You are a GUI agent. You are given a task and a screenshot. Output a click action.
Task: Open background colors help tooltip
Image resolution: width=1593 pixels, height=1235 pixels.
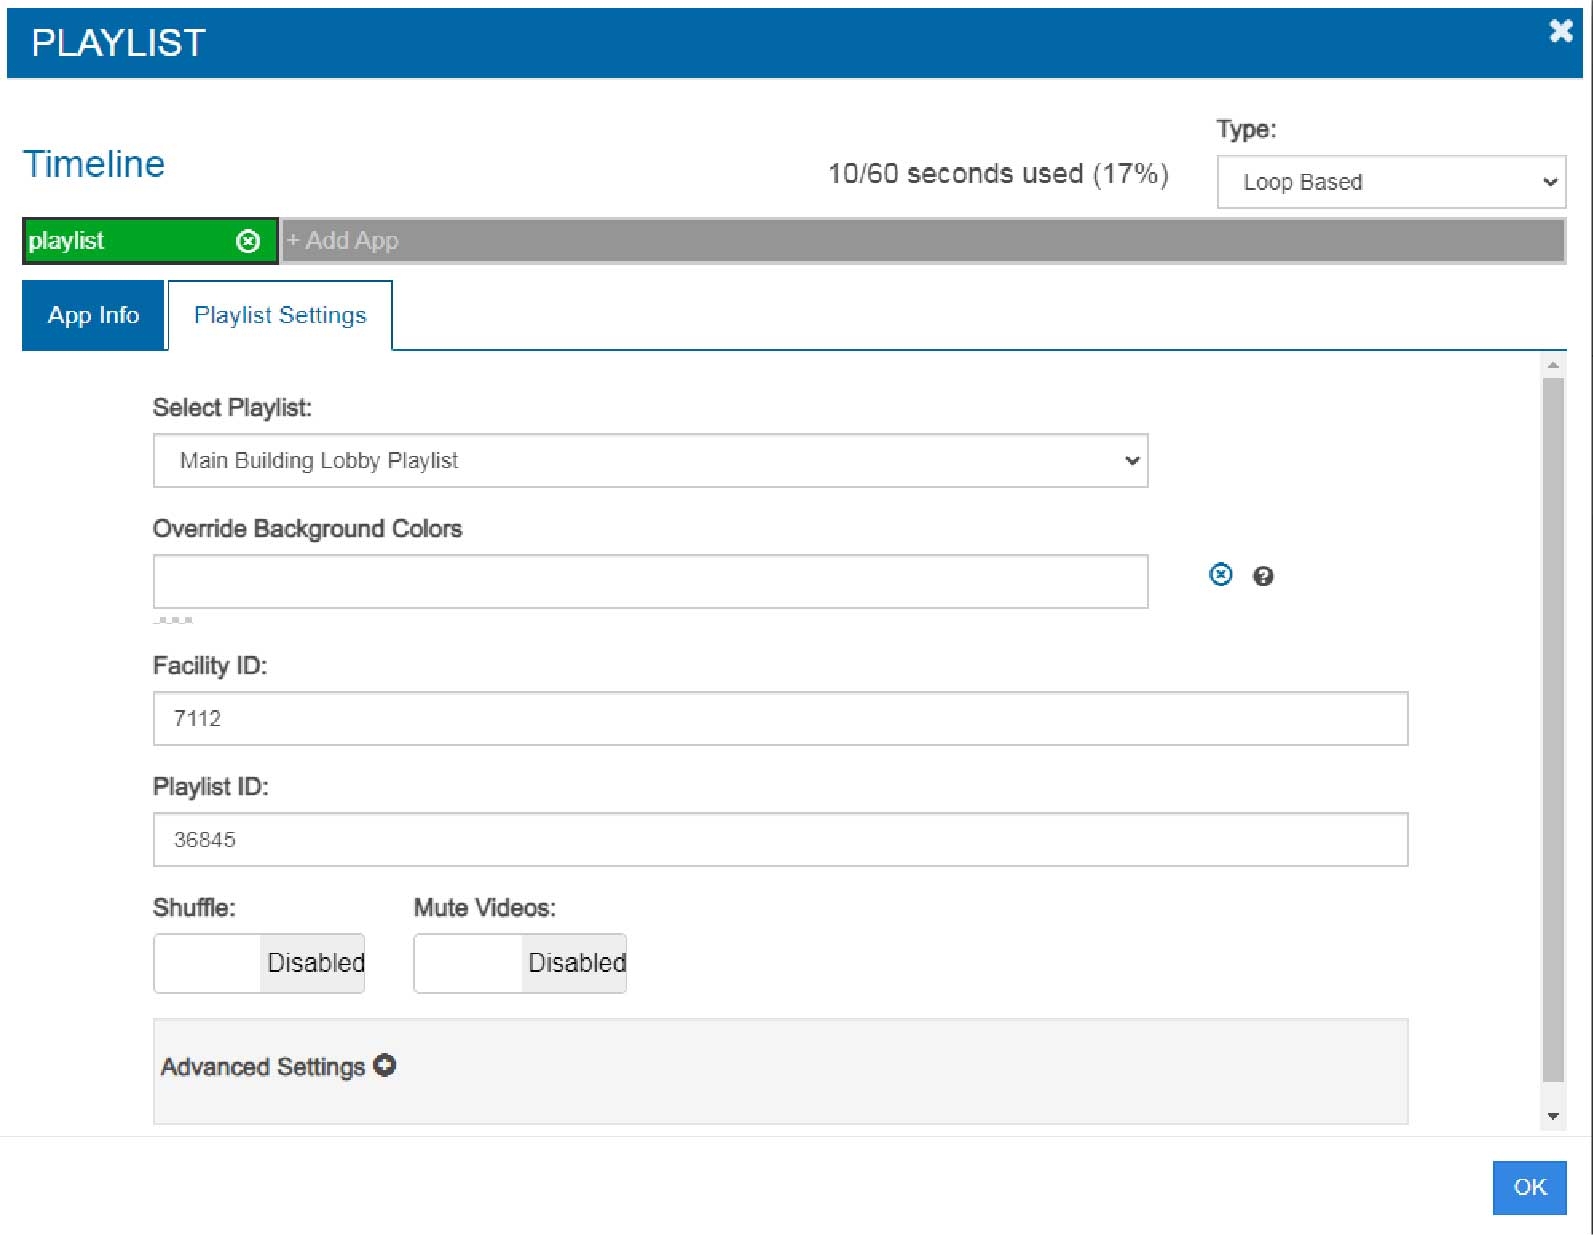click(x=1263, y=576)
